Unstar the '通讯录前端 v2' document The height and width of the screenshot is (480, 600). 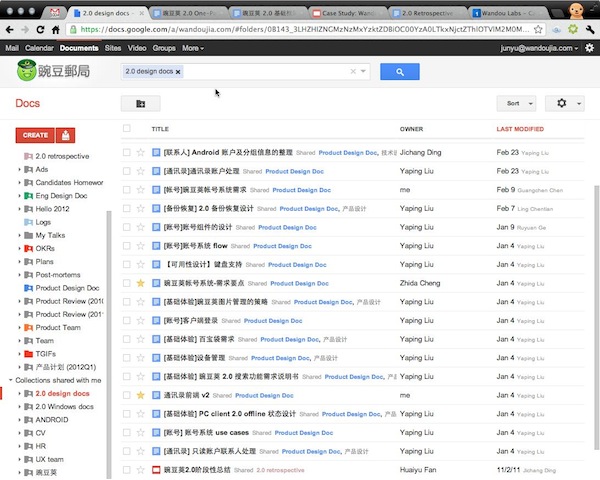pyautogui.click(x=141, y=395)
